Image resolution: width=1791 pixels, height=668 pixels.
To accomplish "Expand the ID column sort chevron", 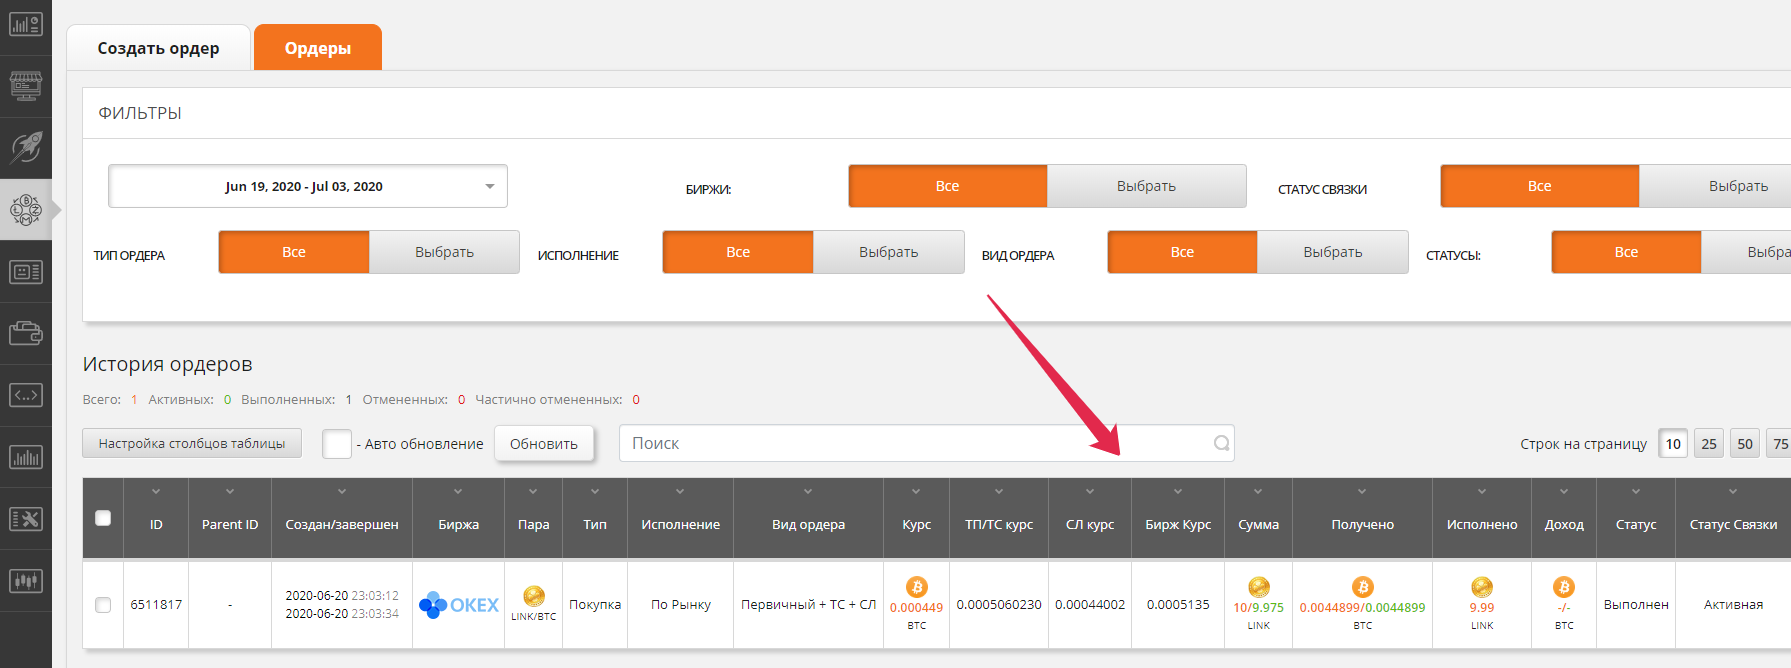I will (156, 492).
